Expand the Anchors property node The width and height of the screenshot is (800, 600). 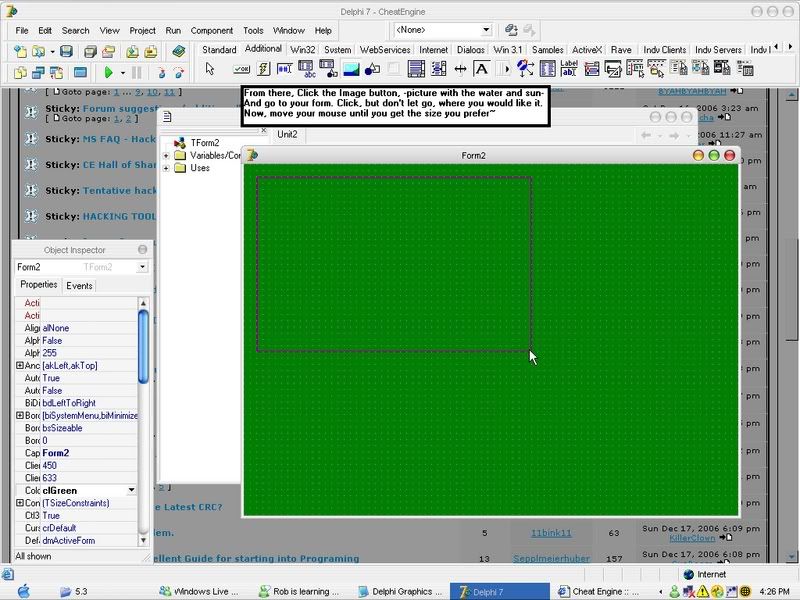coord(20,366)
